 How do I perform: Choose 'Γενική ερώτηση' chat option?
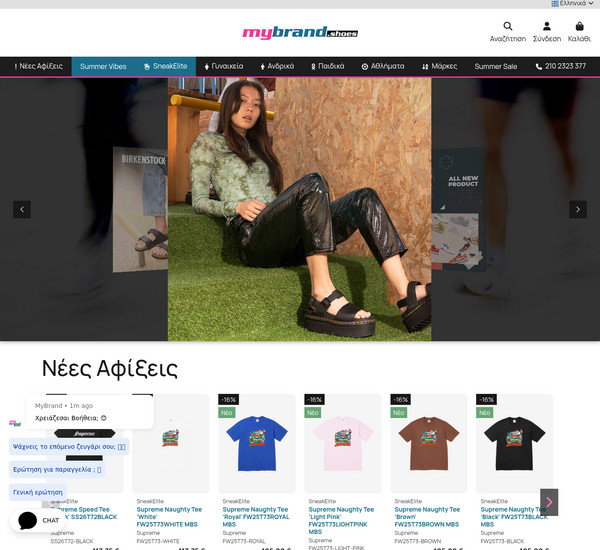point(38,493)
